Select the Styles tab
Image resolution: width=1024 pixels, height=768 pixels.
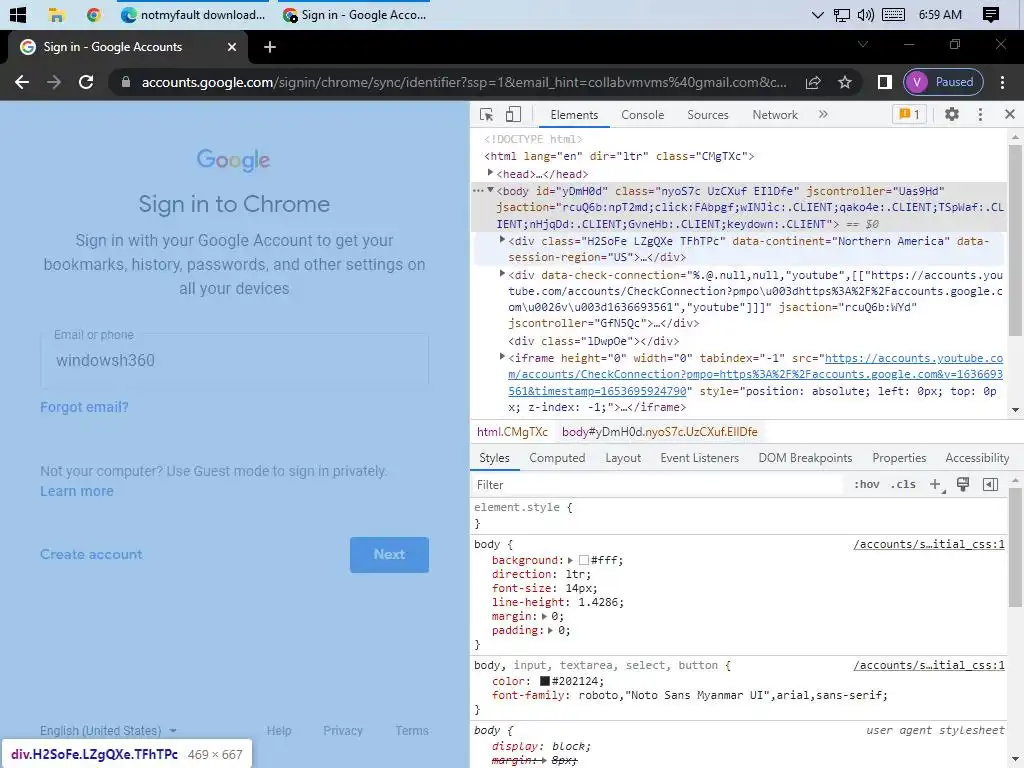tap(494, 458)
